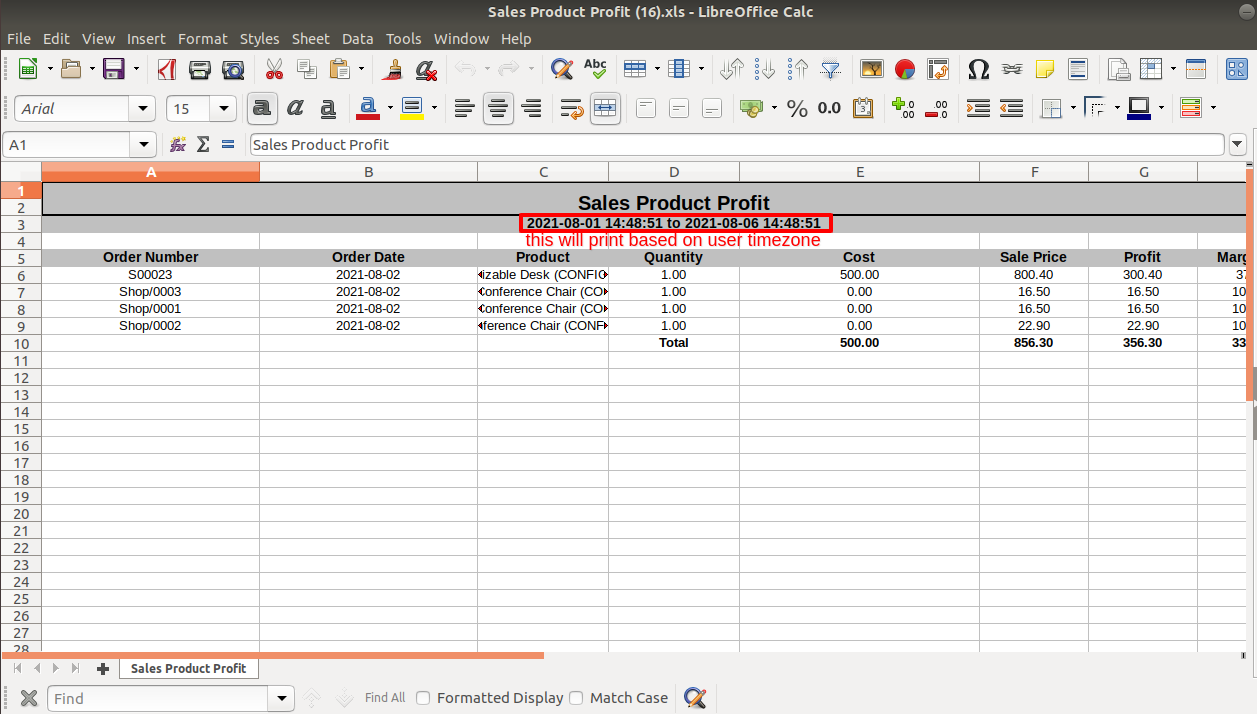Click the Format as Percent icon
This screenshot has width=1257, height=714.
[x=797, y=108]
